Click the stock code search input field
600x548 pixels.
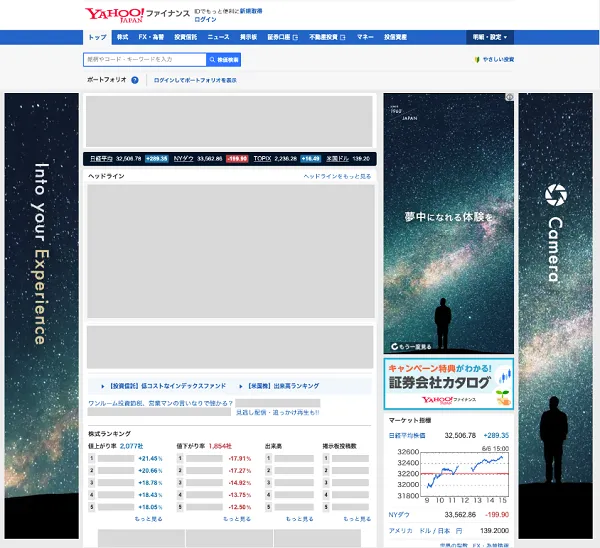click(x=144, y=60)
